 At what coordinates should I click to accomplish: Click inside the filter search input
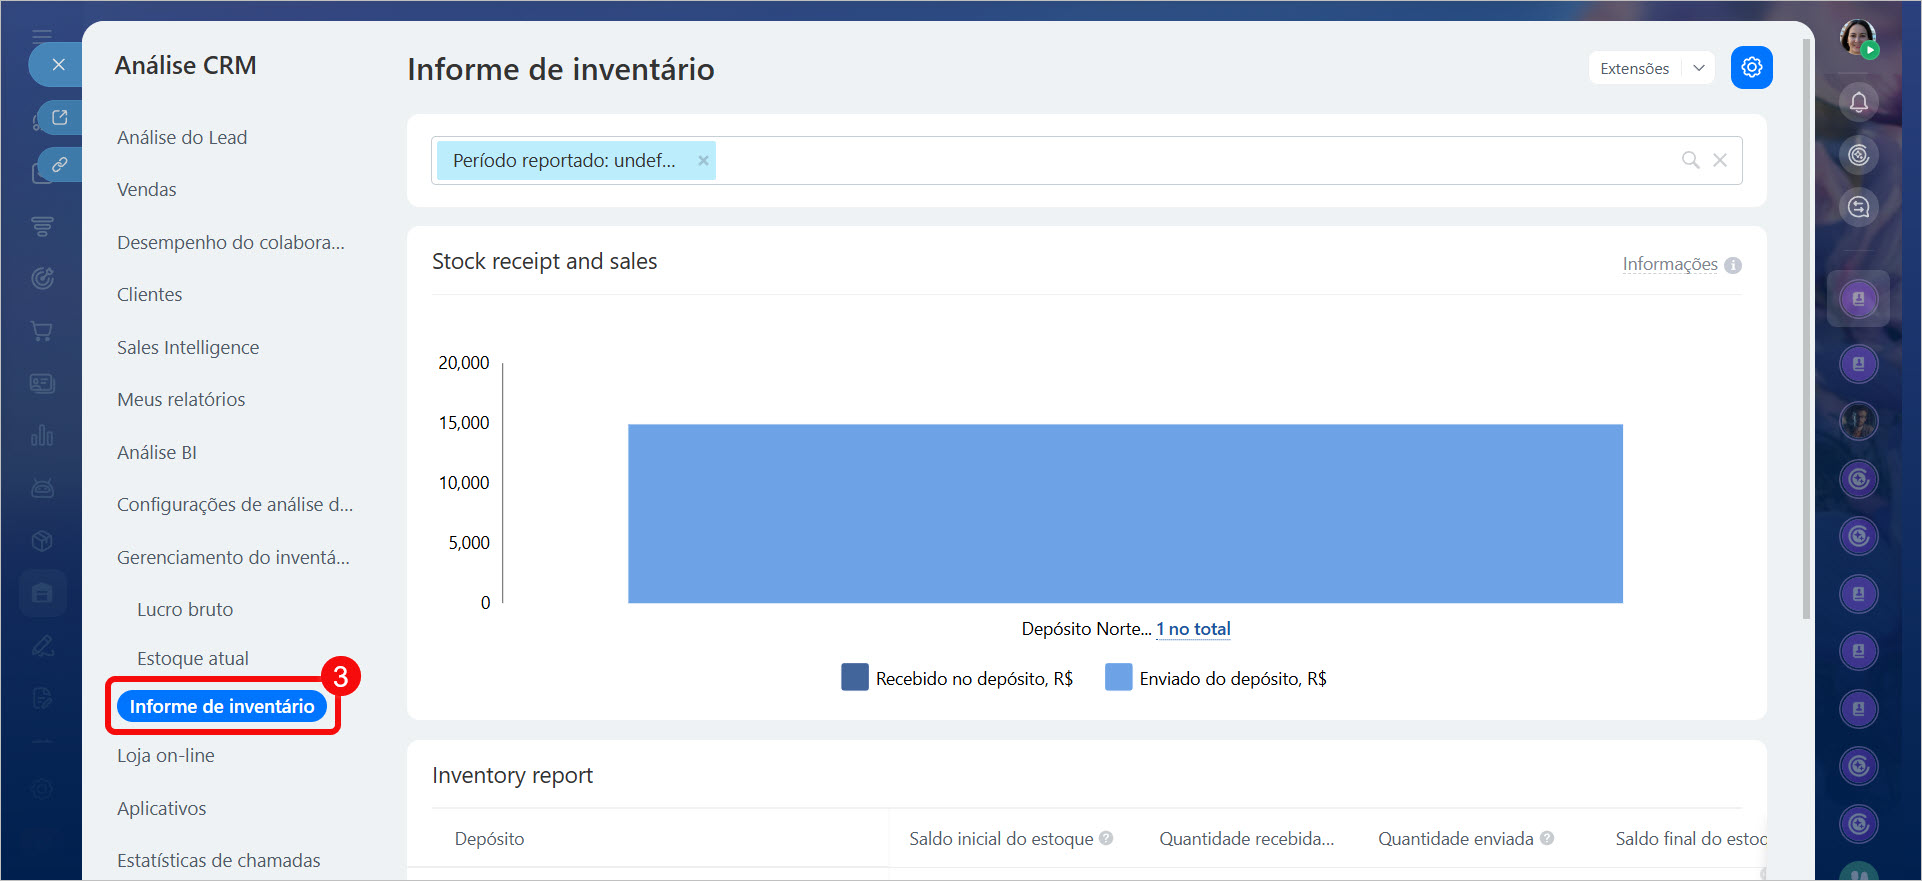click(1190, 160)
